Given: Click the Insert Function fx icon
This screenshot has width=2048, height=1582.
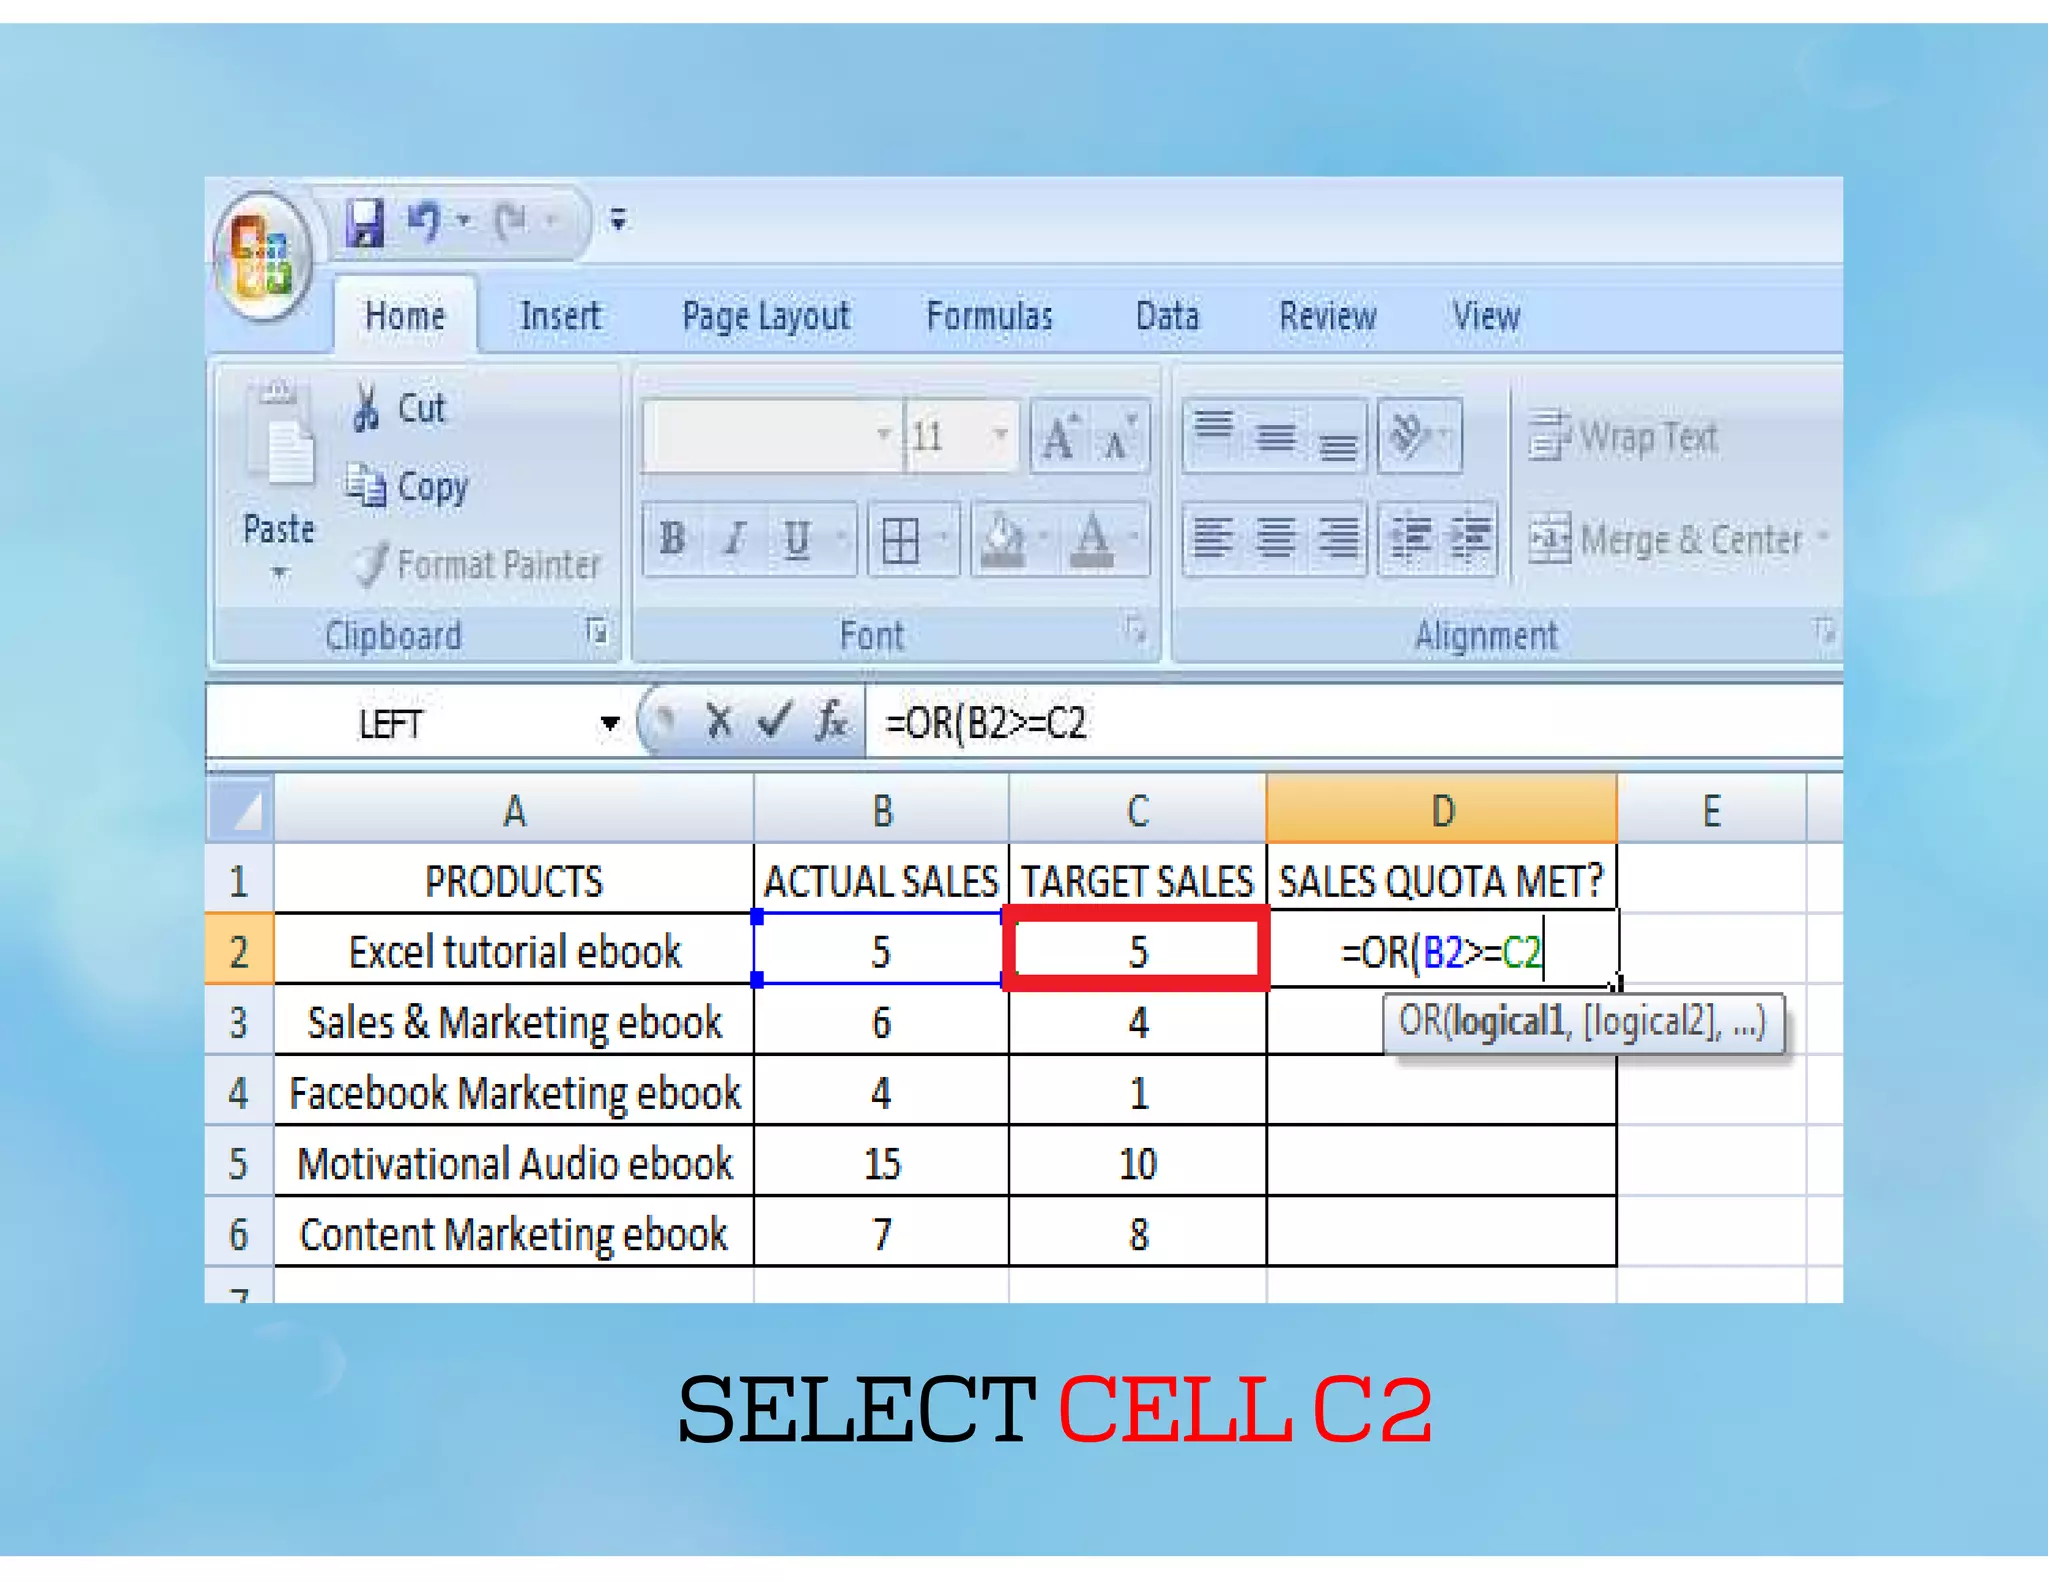Looking at the screenshot, I should pos(832,721).
